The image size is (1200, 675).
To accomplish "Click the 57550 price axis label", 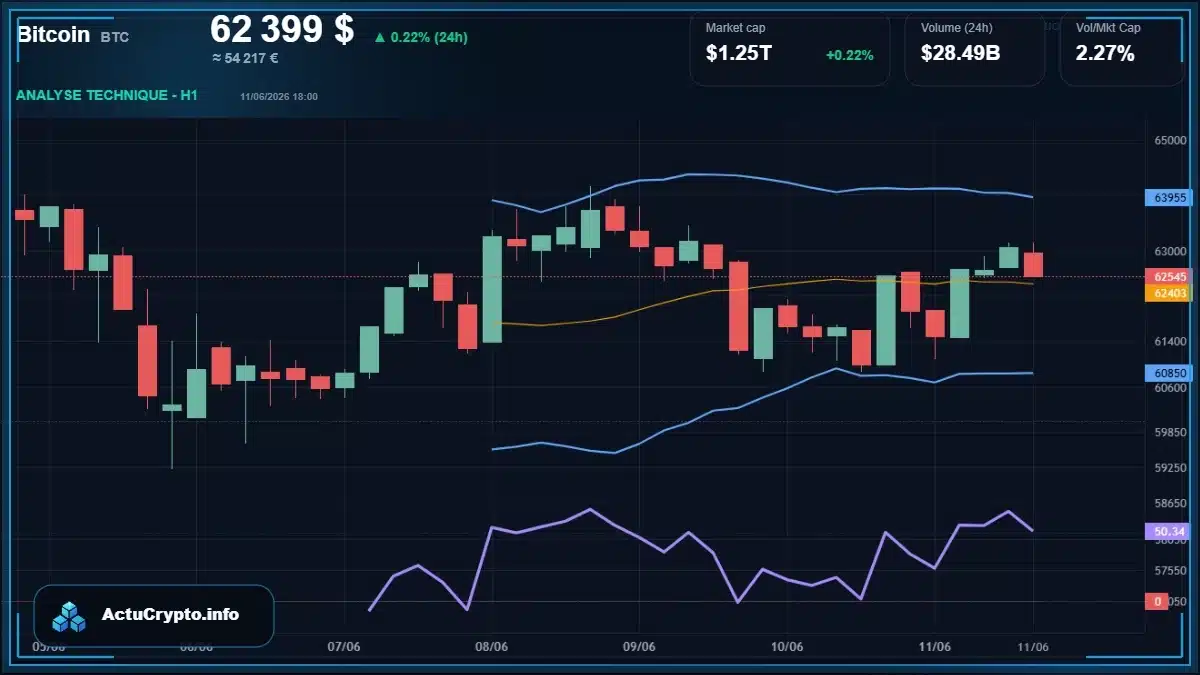I will (1170, 571).
